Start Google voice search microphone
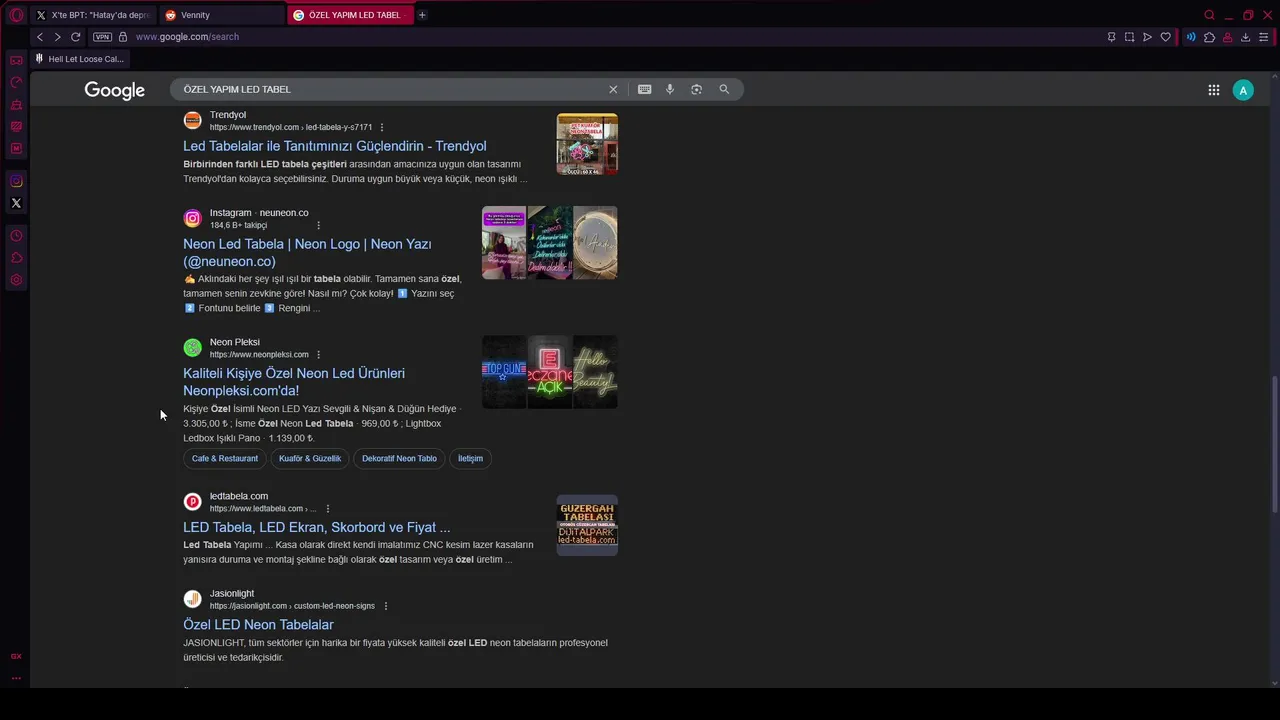Viewport: 1280px width, 720px height. pos(670,89)
